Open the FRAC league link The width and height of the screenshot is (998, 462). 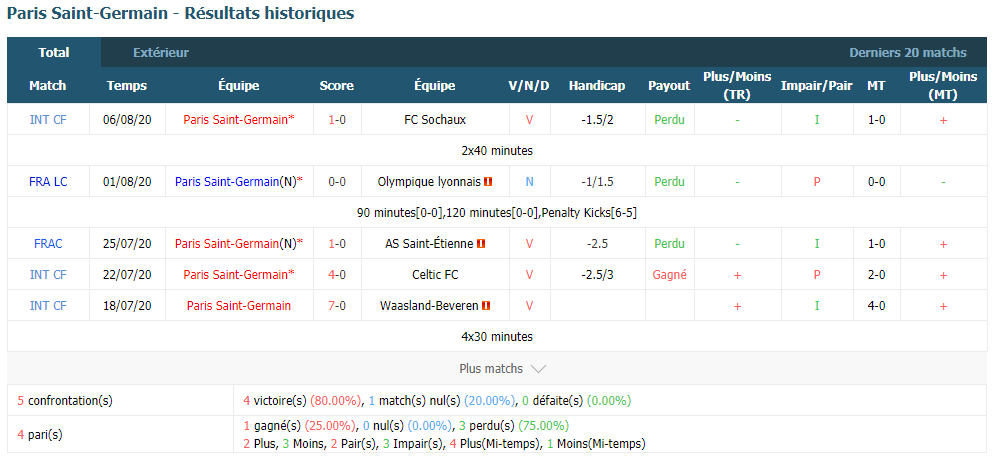coord(48,244)
